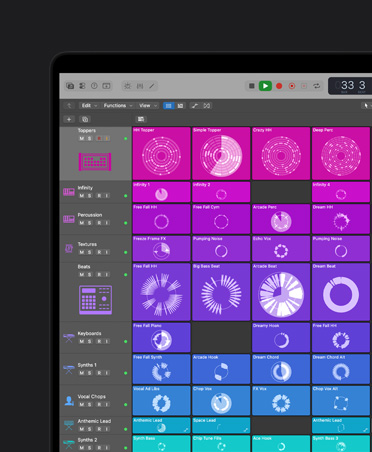This screenshot has height=452, width=372.
Task: Click the back arrow left of Edit menu
Action: tap(69, 106)
